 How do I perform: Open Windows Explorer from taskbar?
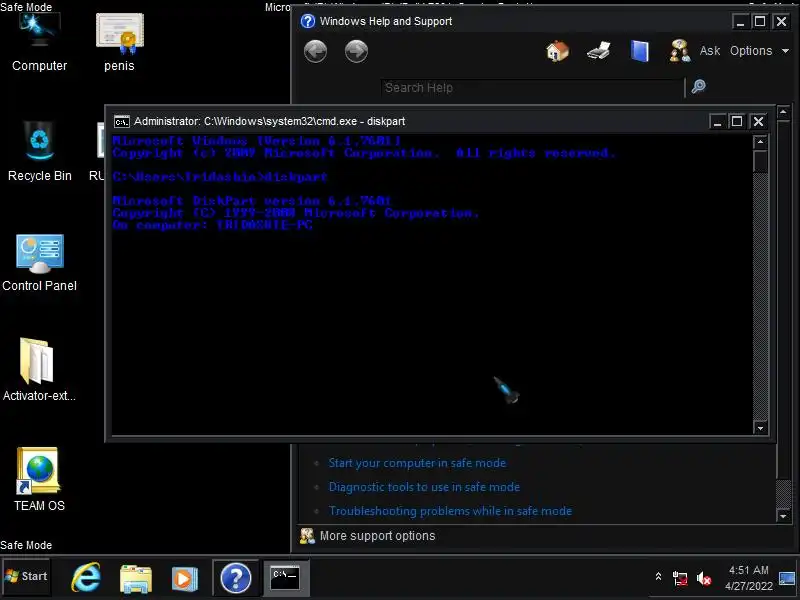(136, 579)
